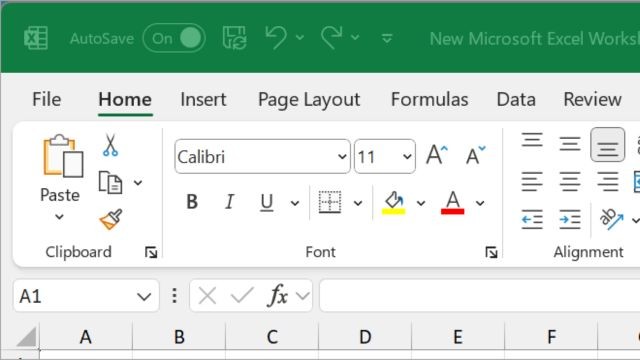
Task: Open the Undo history dropdown arrow
Action: pos(300,38)
